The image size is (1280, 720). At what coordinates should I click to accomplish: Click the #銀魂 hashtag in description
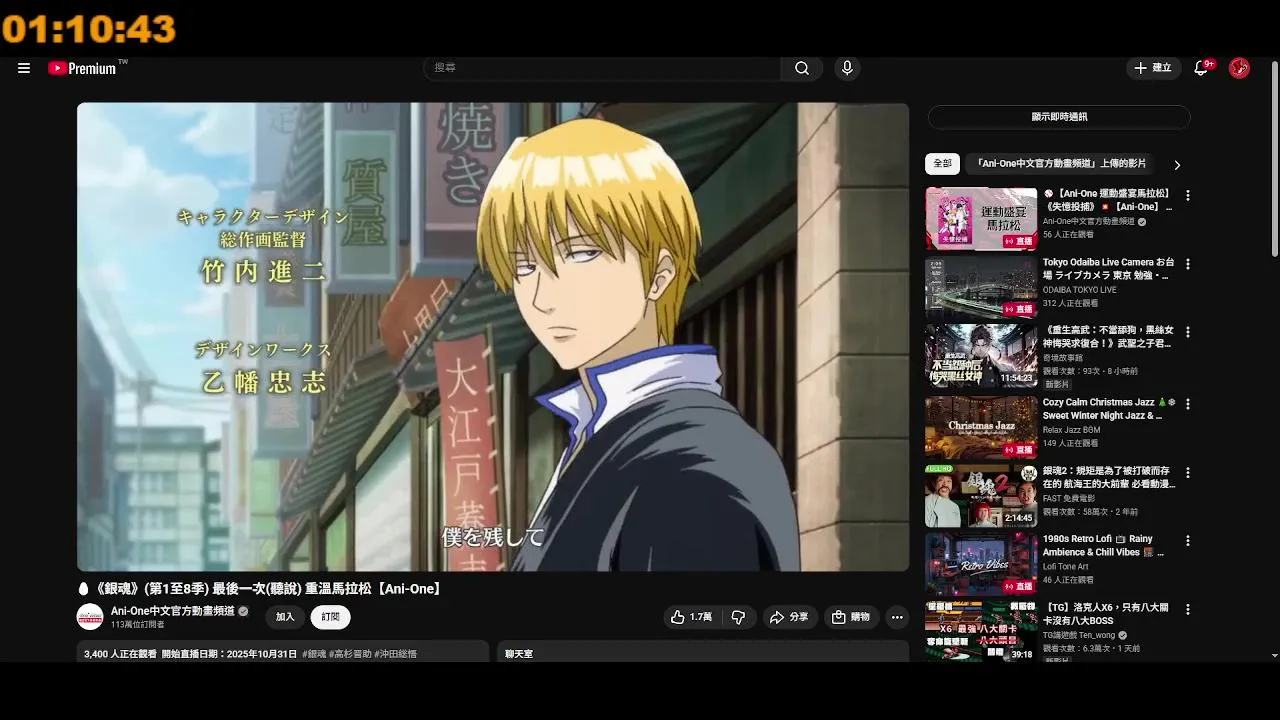tap(313, 654)
